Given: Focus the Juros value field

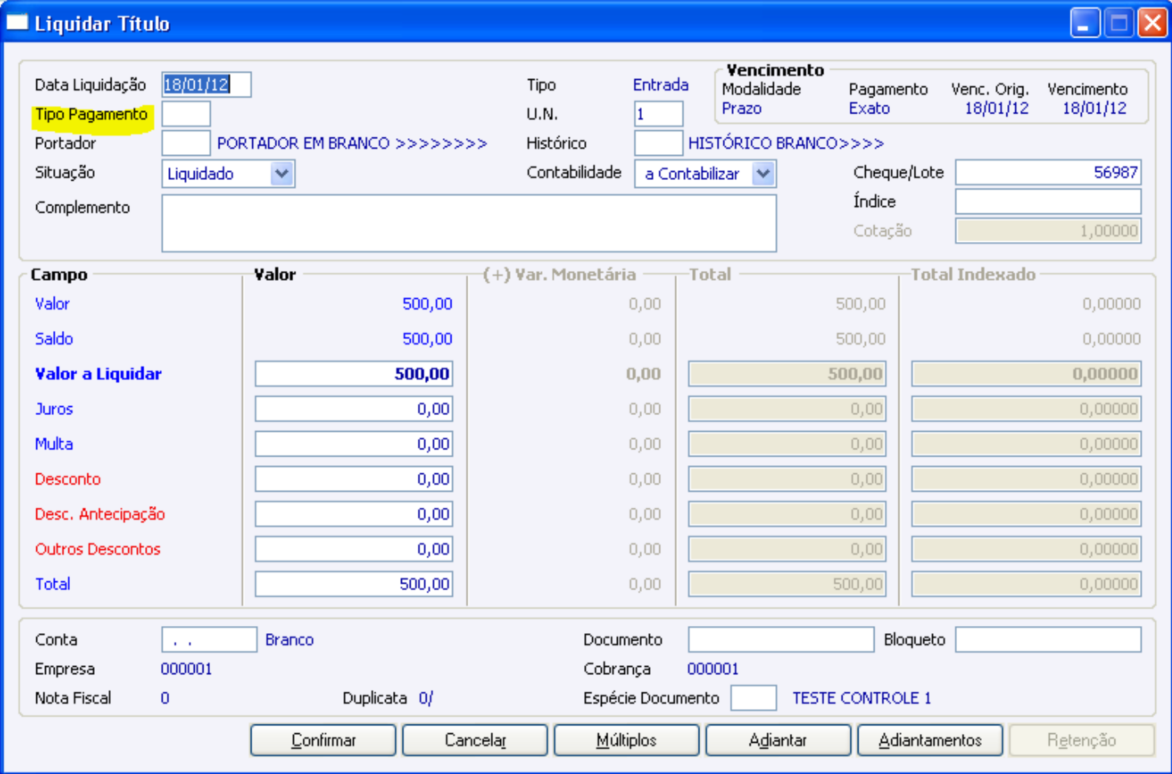Looking at the screenshot, I should point(354,409).
